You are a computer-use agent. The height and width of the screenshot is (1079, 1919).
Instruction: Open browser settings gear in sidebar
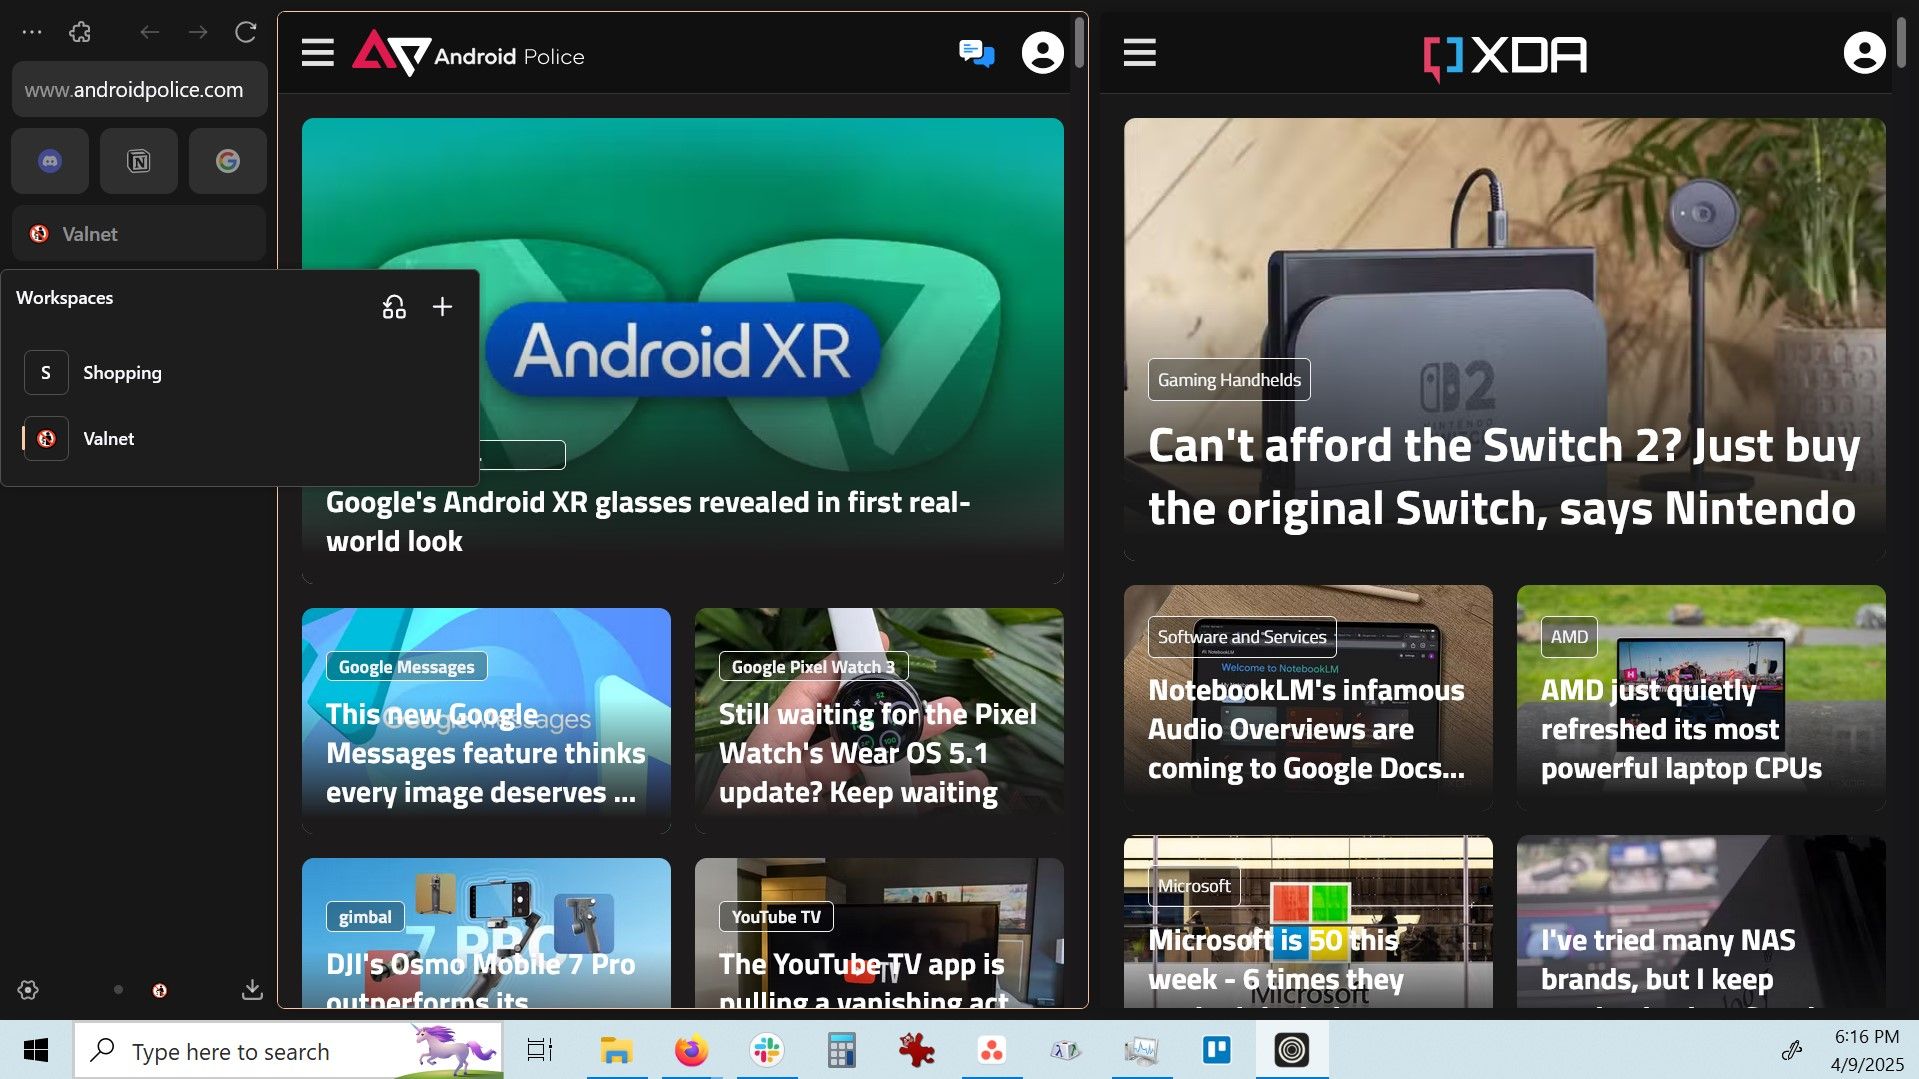pyautogui.click(x=28, y=990)
